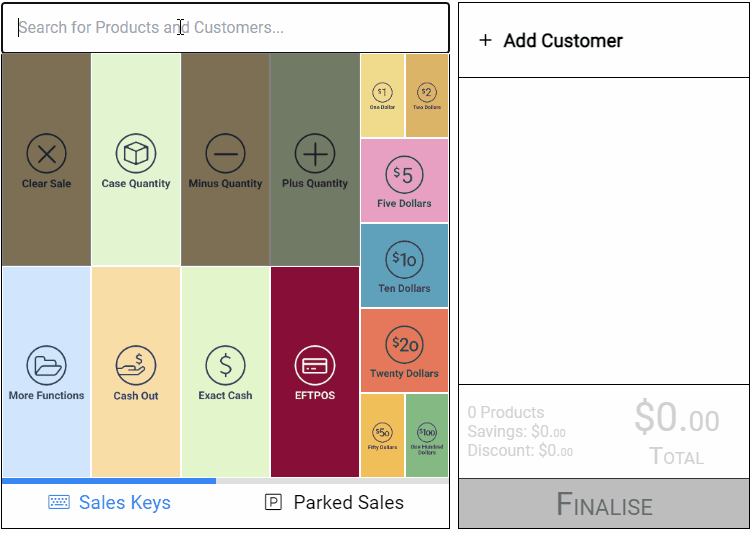Tap the Minus Quantity icon
The height and width of the screenshot is (533, 753).
(x=225, y=154)
